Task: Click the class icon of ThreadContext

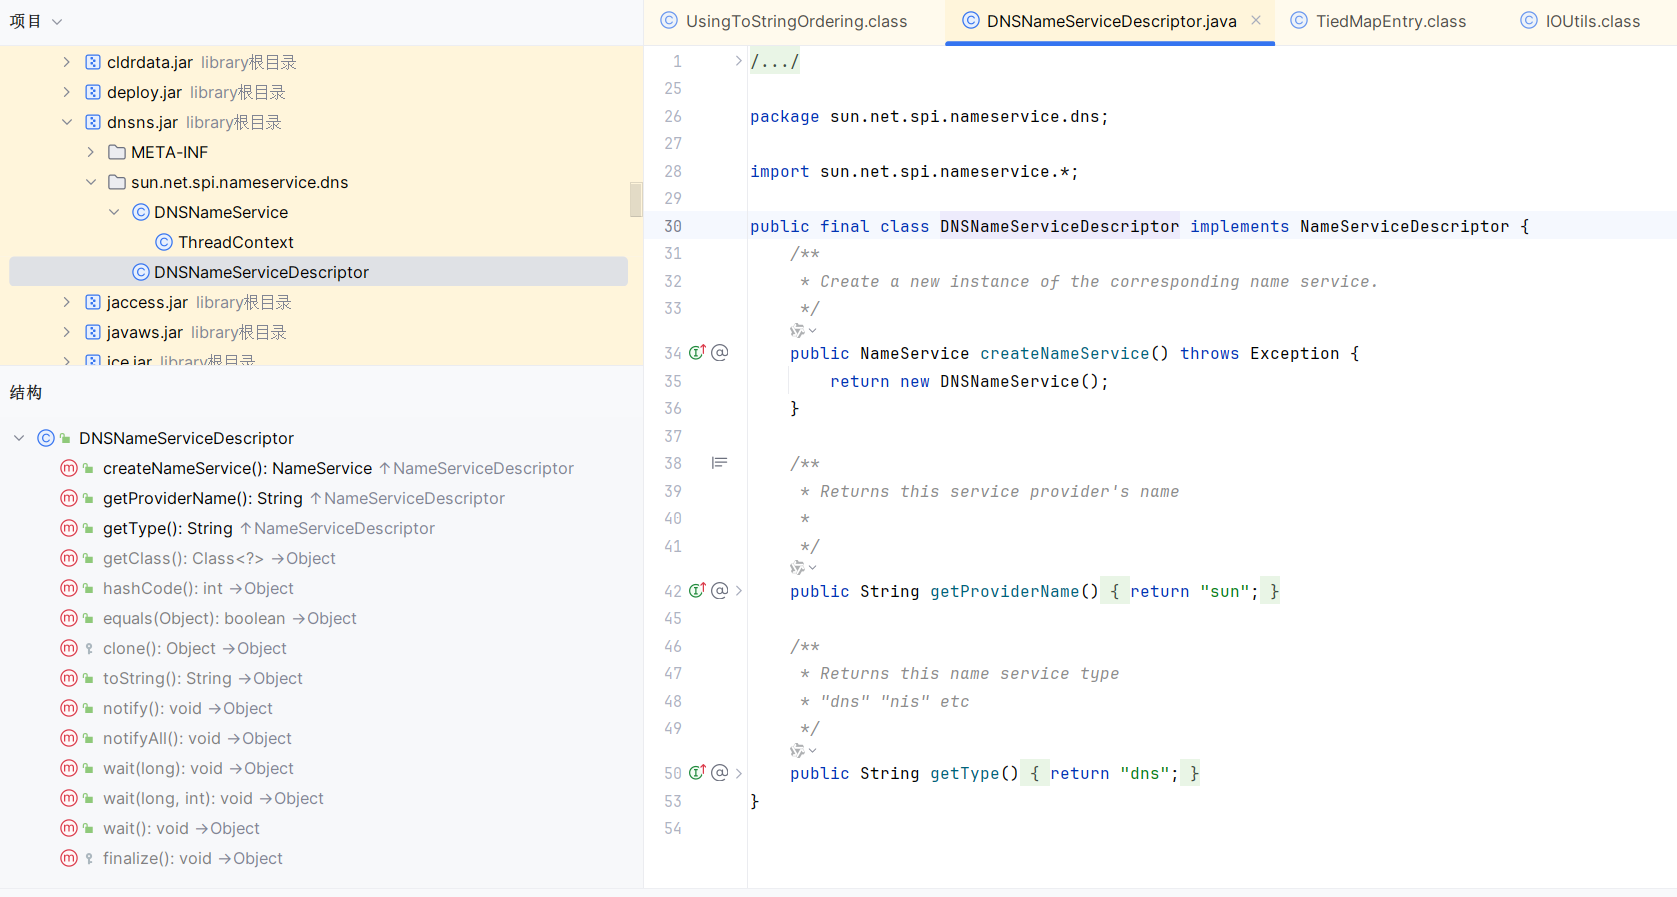Action: 164,242
